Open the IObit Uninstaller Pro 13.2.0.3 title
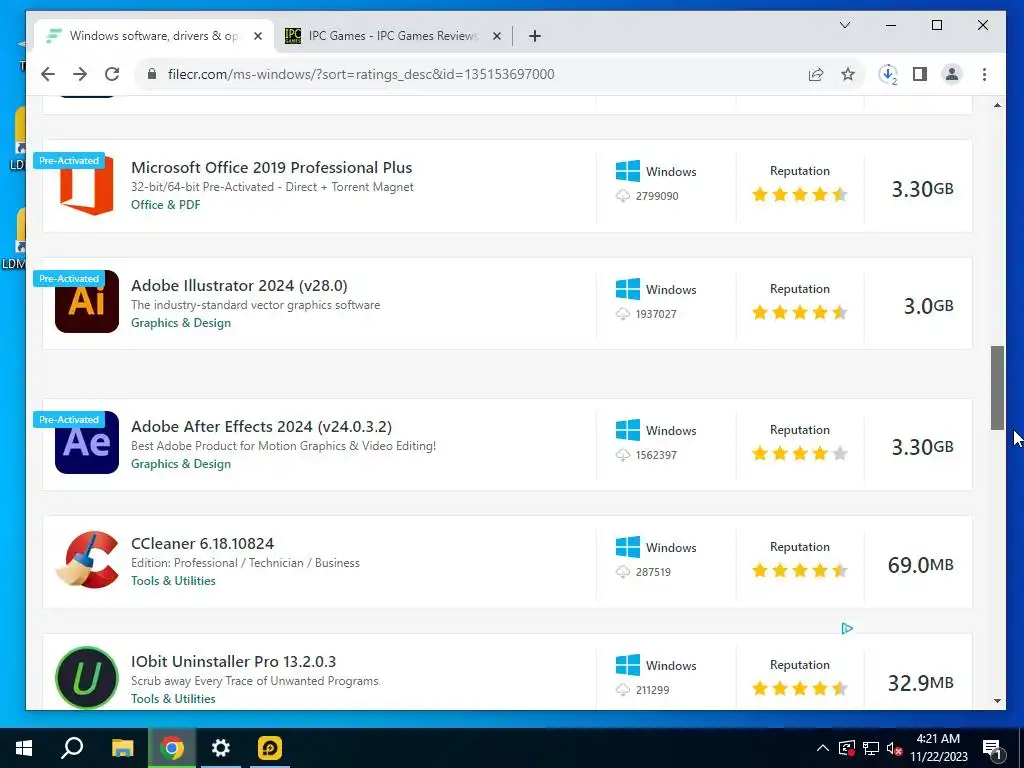 233,661
